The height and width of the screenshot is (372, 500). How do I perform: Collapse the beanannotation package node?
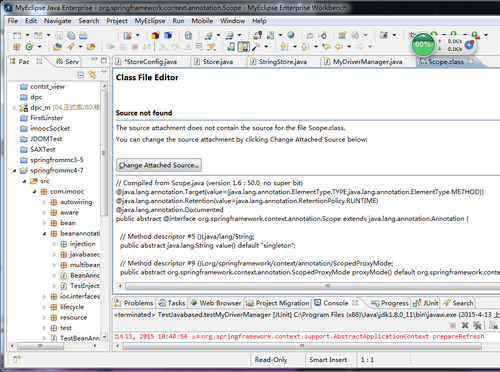point(44,234)
